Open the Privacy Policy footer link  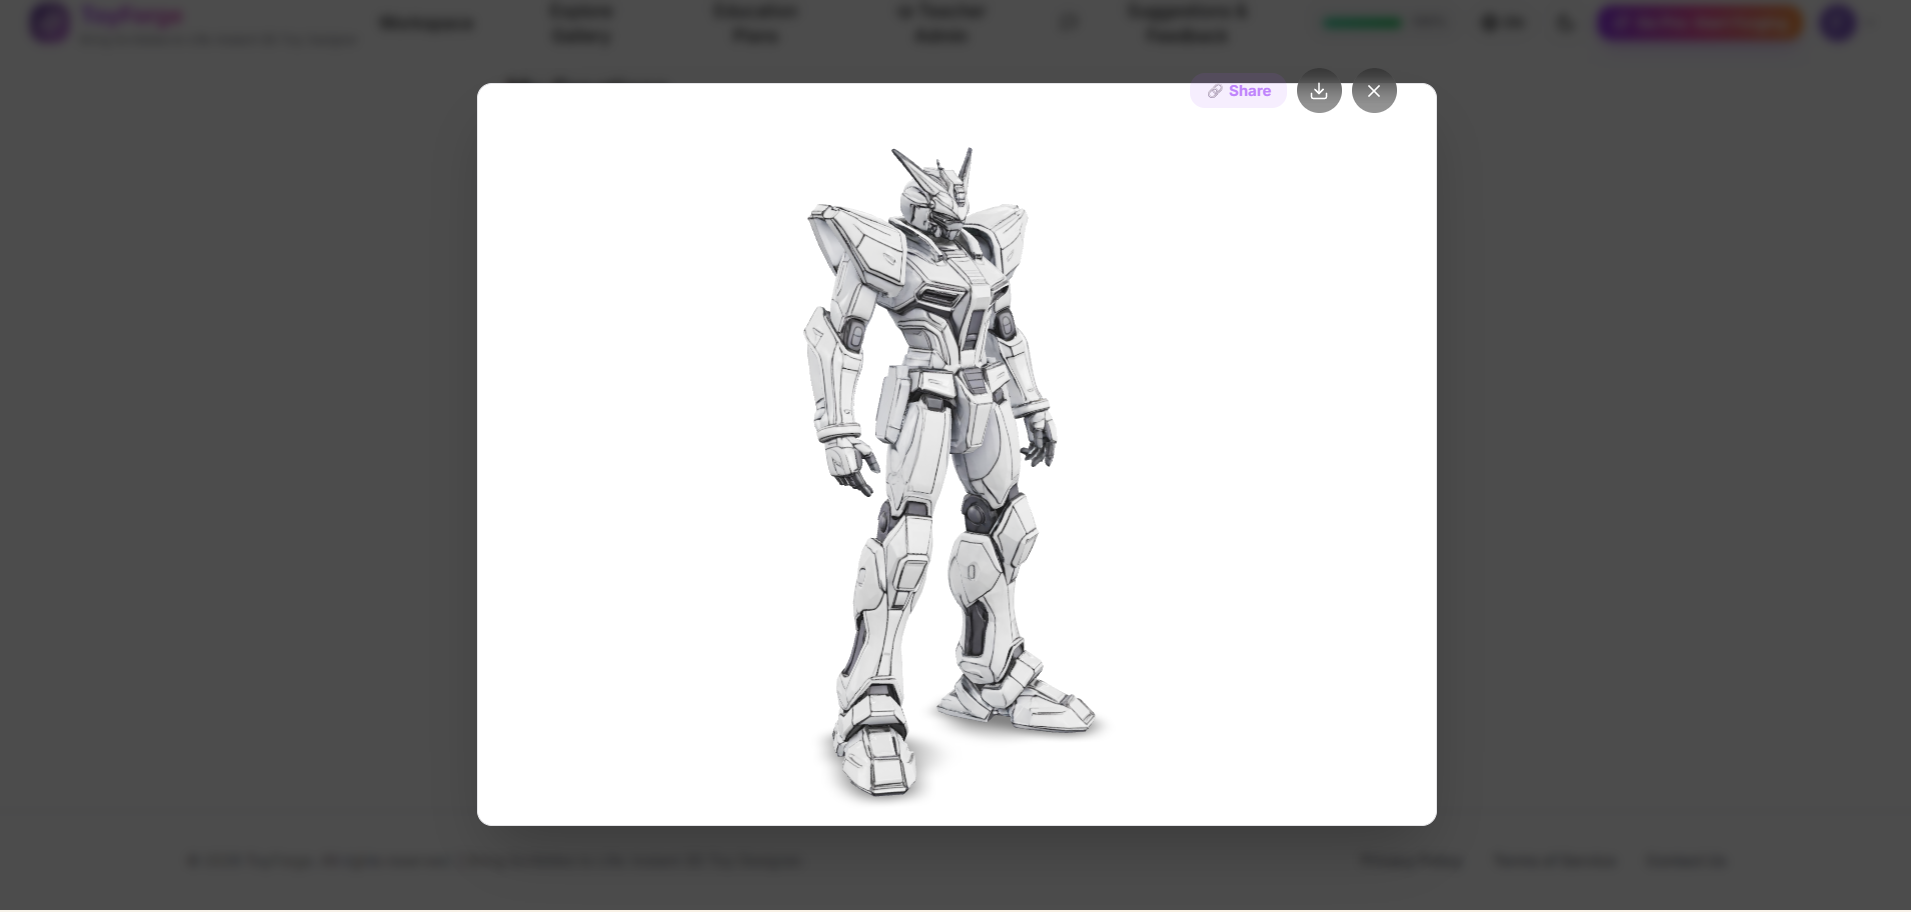[1411, 860]
